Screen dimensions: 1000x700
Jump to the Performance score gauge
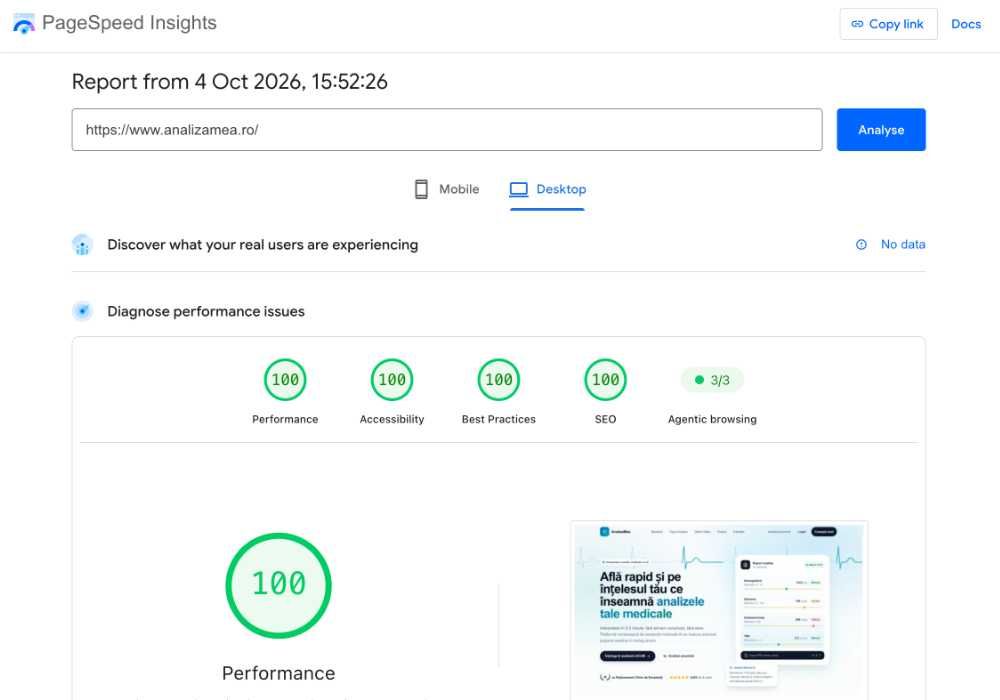coord(285,380)
